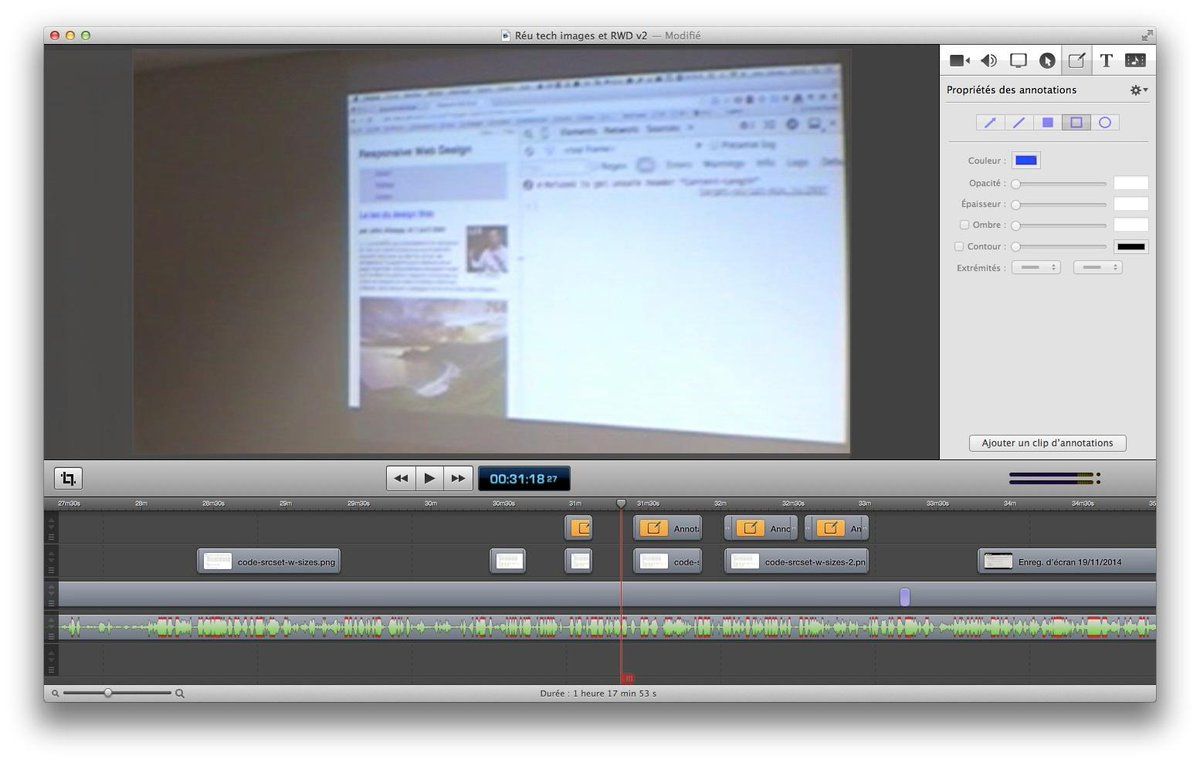Open the text properties tab icon

click(1106, 60)
